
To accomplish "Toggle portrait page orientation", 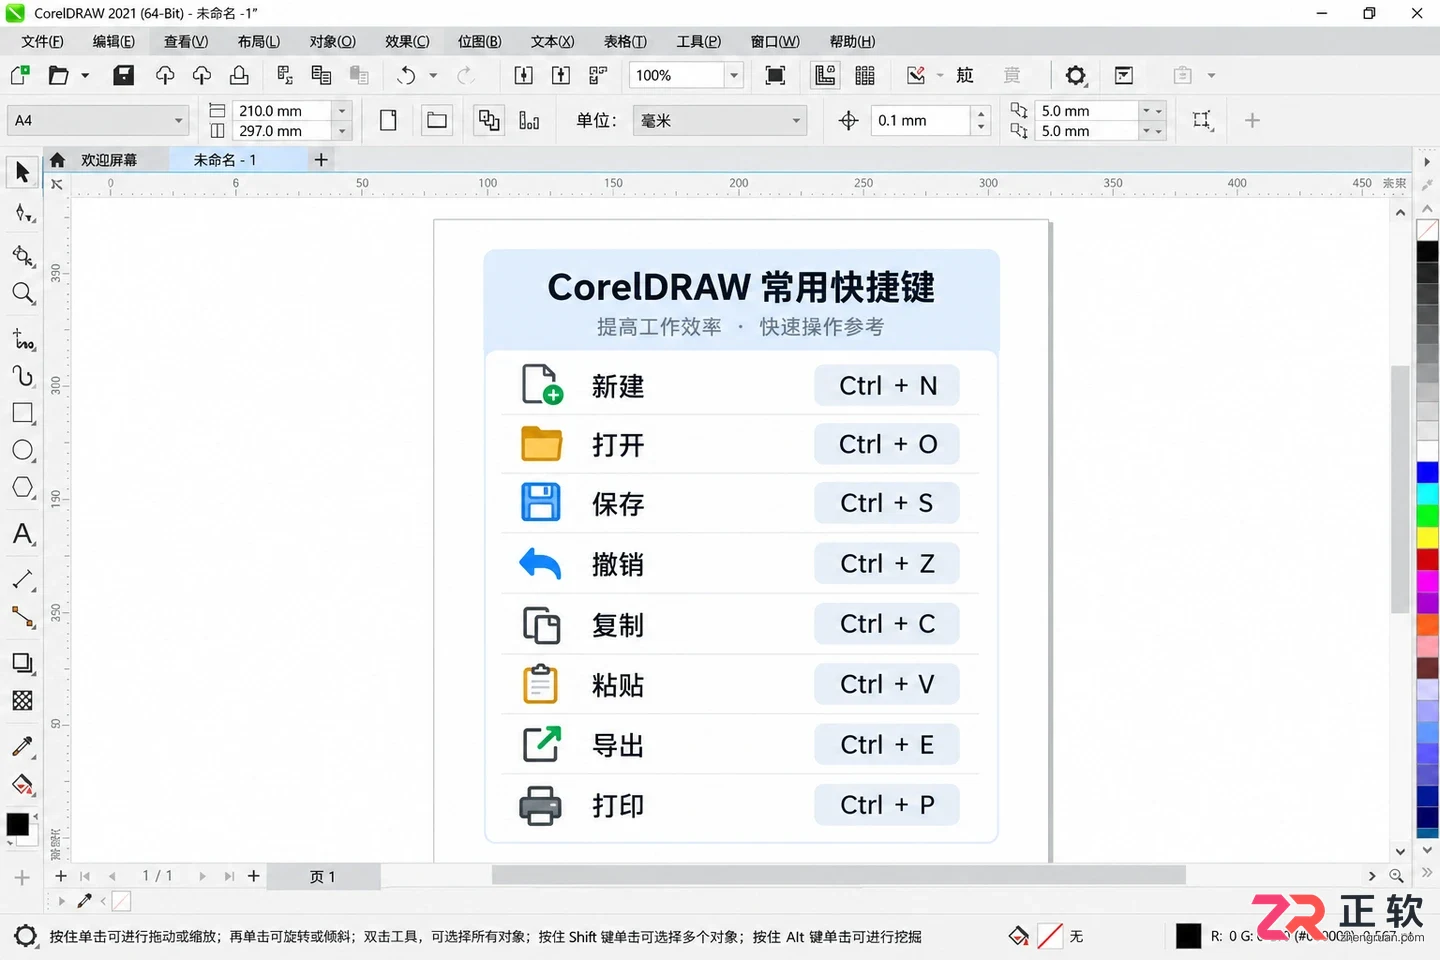I will pyautogui.click(x=388, y=120).
